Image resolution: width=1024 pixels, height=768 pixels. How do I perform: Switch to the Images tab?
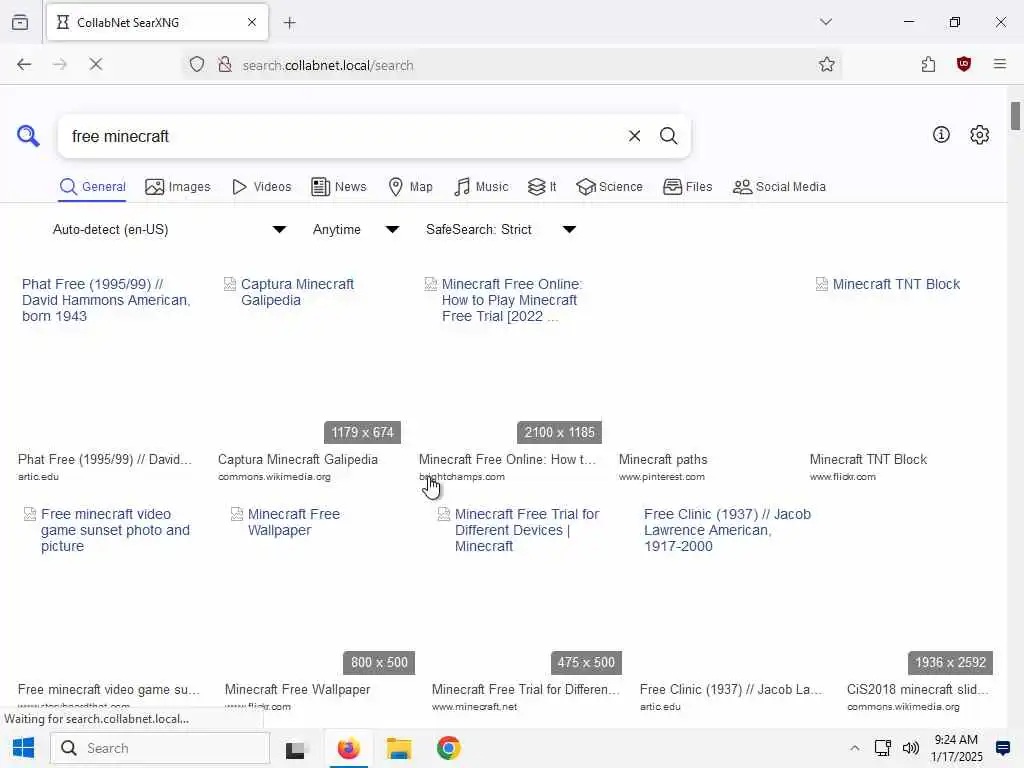(x=178, y=187)
